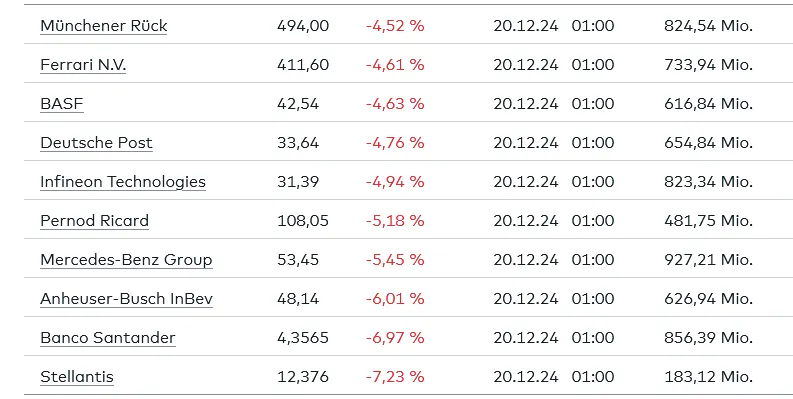Screen dimensions: 793x399
Task: Select Mercedes-Benz Group stock link
Action: point(126,259)
